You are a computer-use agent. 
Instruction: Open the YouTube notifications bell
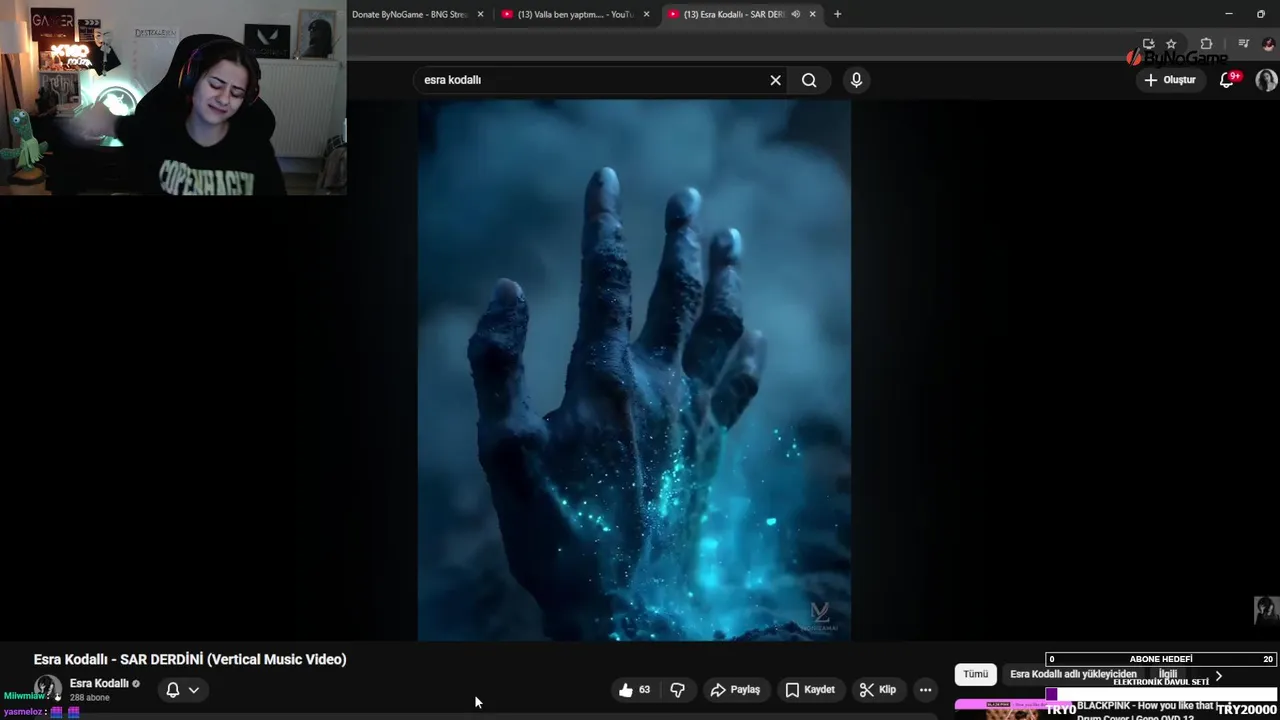point(1227,80)
